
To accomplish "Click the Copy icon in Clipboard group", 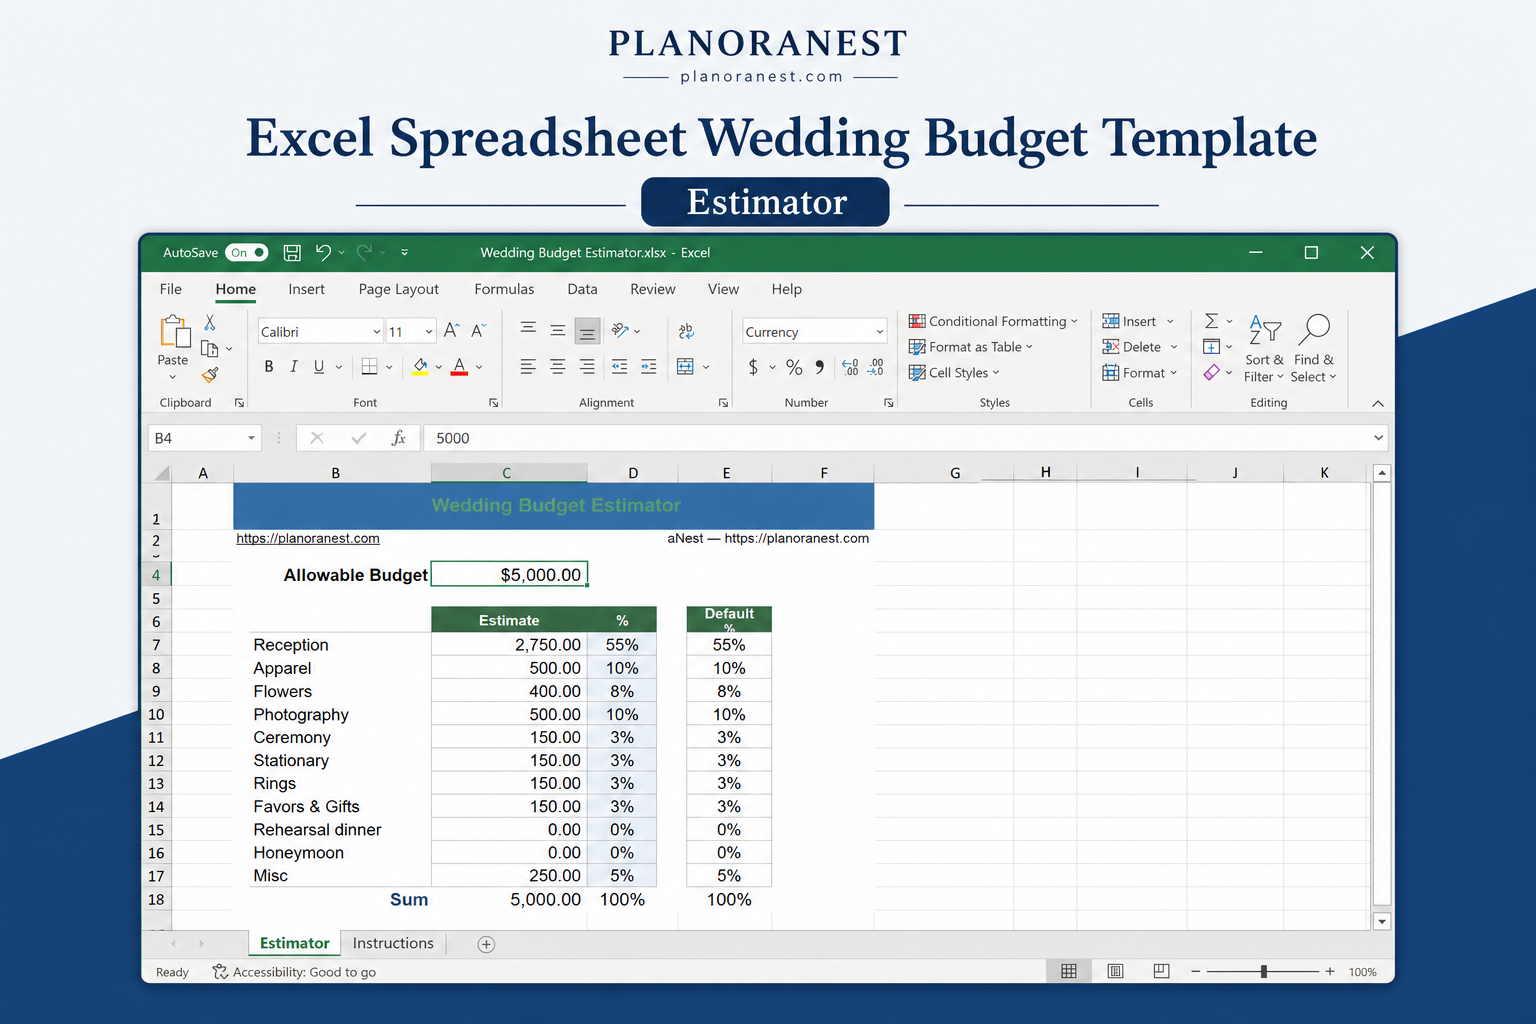I will [x=210, y=348].
